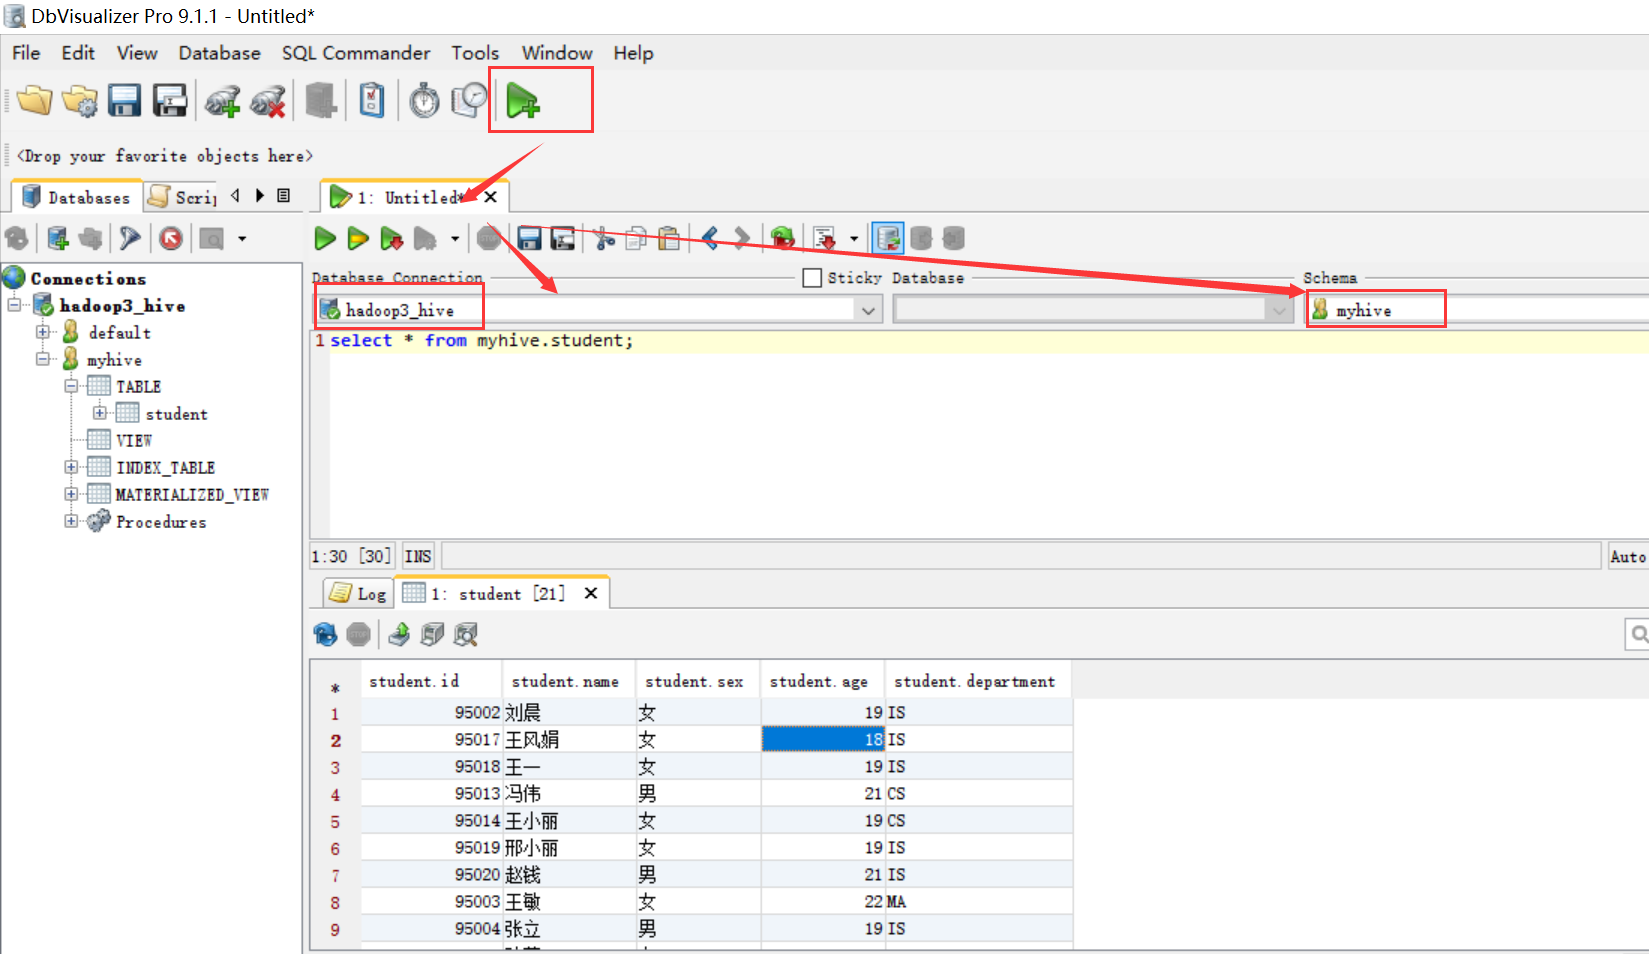
Task: Click the Save disk icon in main toolbar
Action: pyautogui.click(x=124, y=100)
